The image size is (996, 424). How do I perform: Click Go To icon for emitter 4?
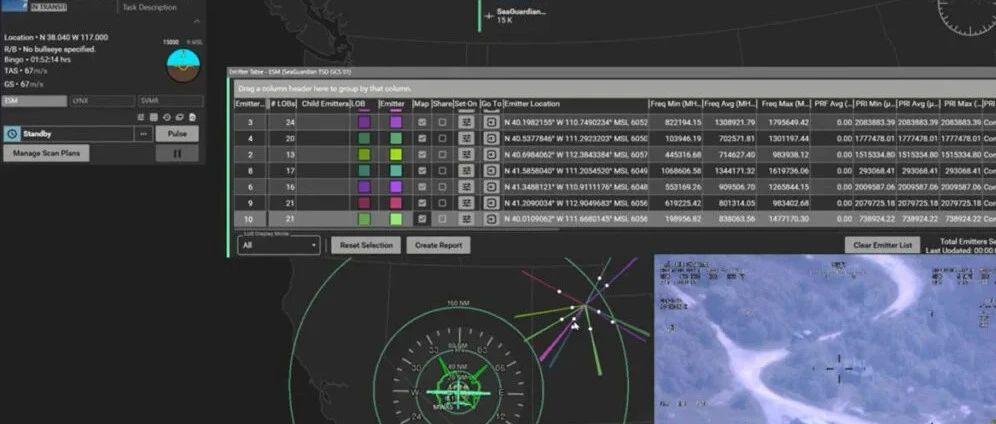point(490,138)
